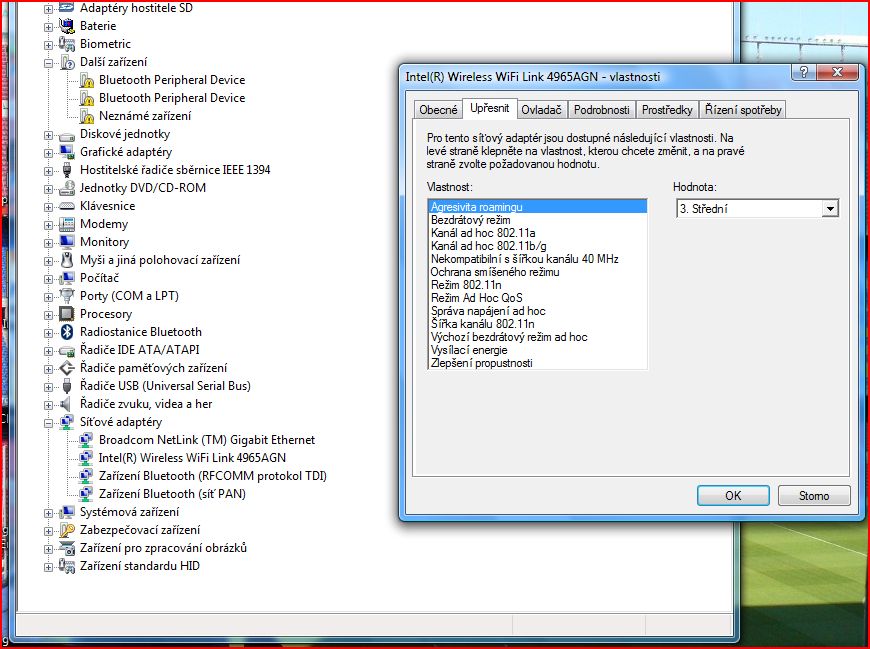Viewport: 870px width, 649px height.
Task: Switch to the Obecné tab
Action: [438, 110]
